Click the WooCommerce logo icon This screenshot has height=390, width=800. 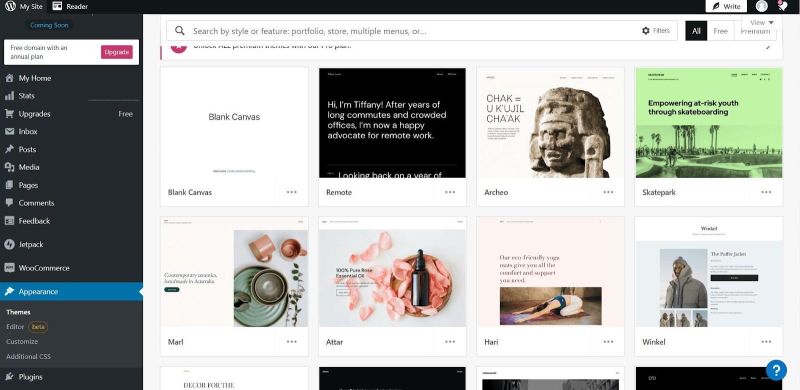click(9, 268)
